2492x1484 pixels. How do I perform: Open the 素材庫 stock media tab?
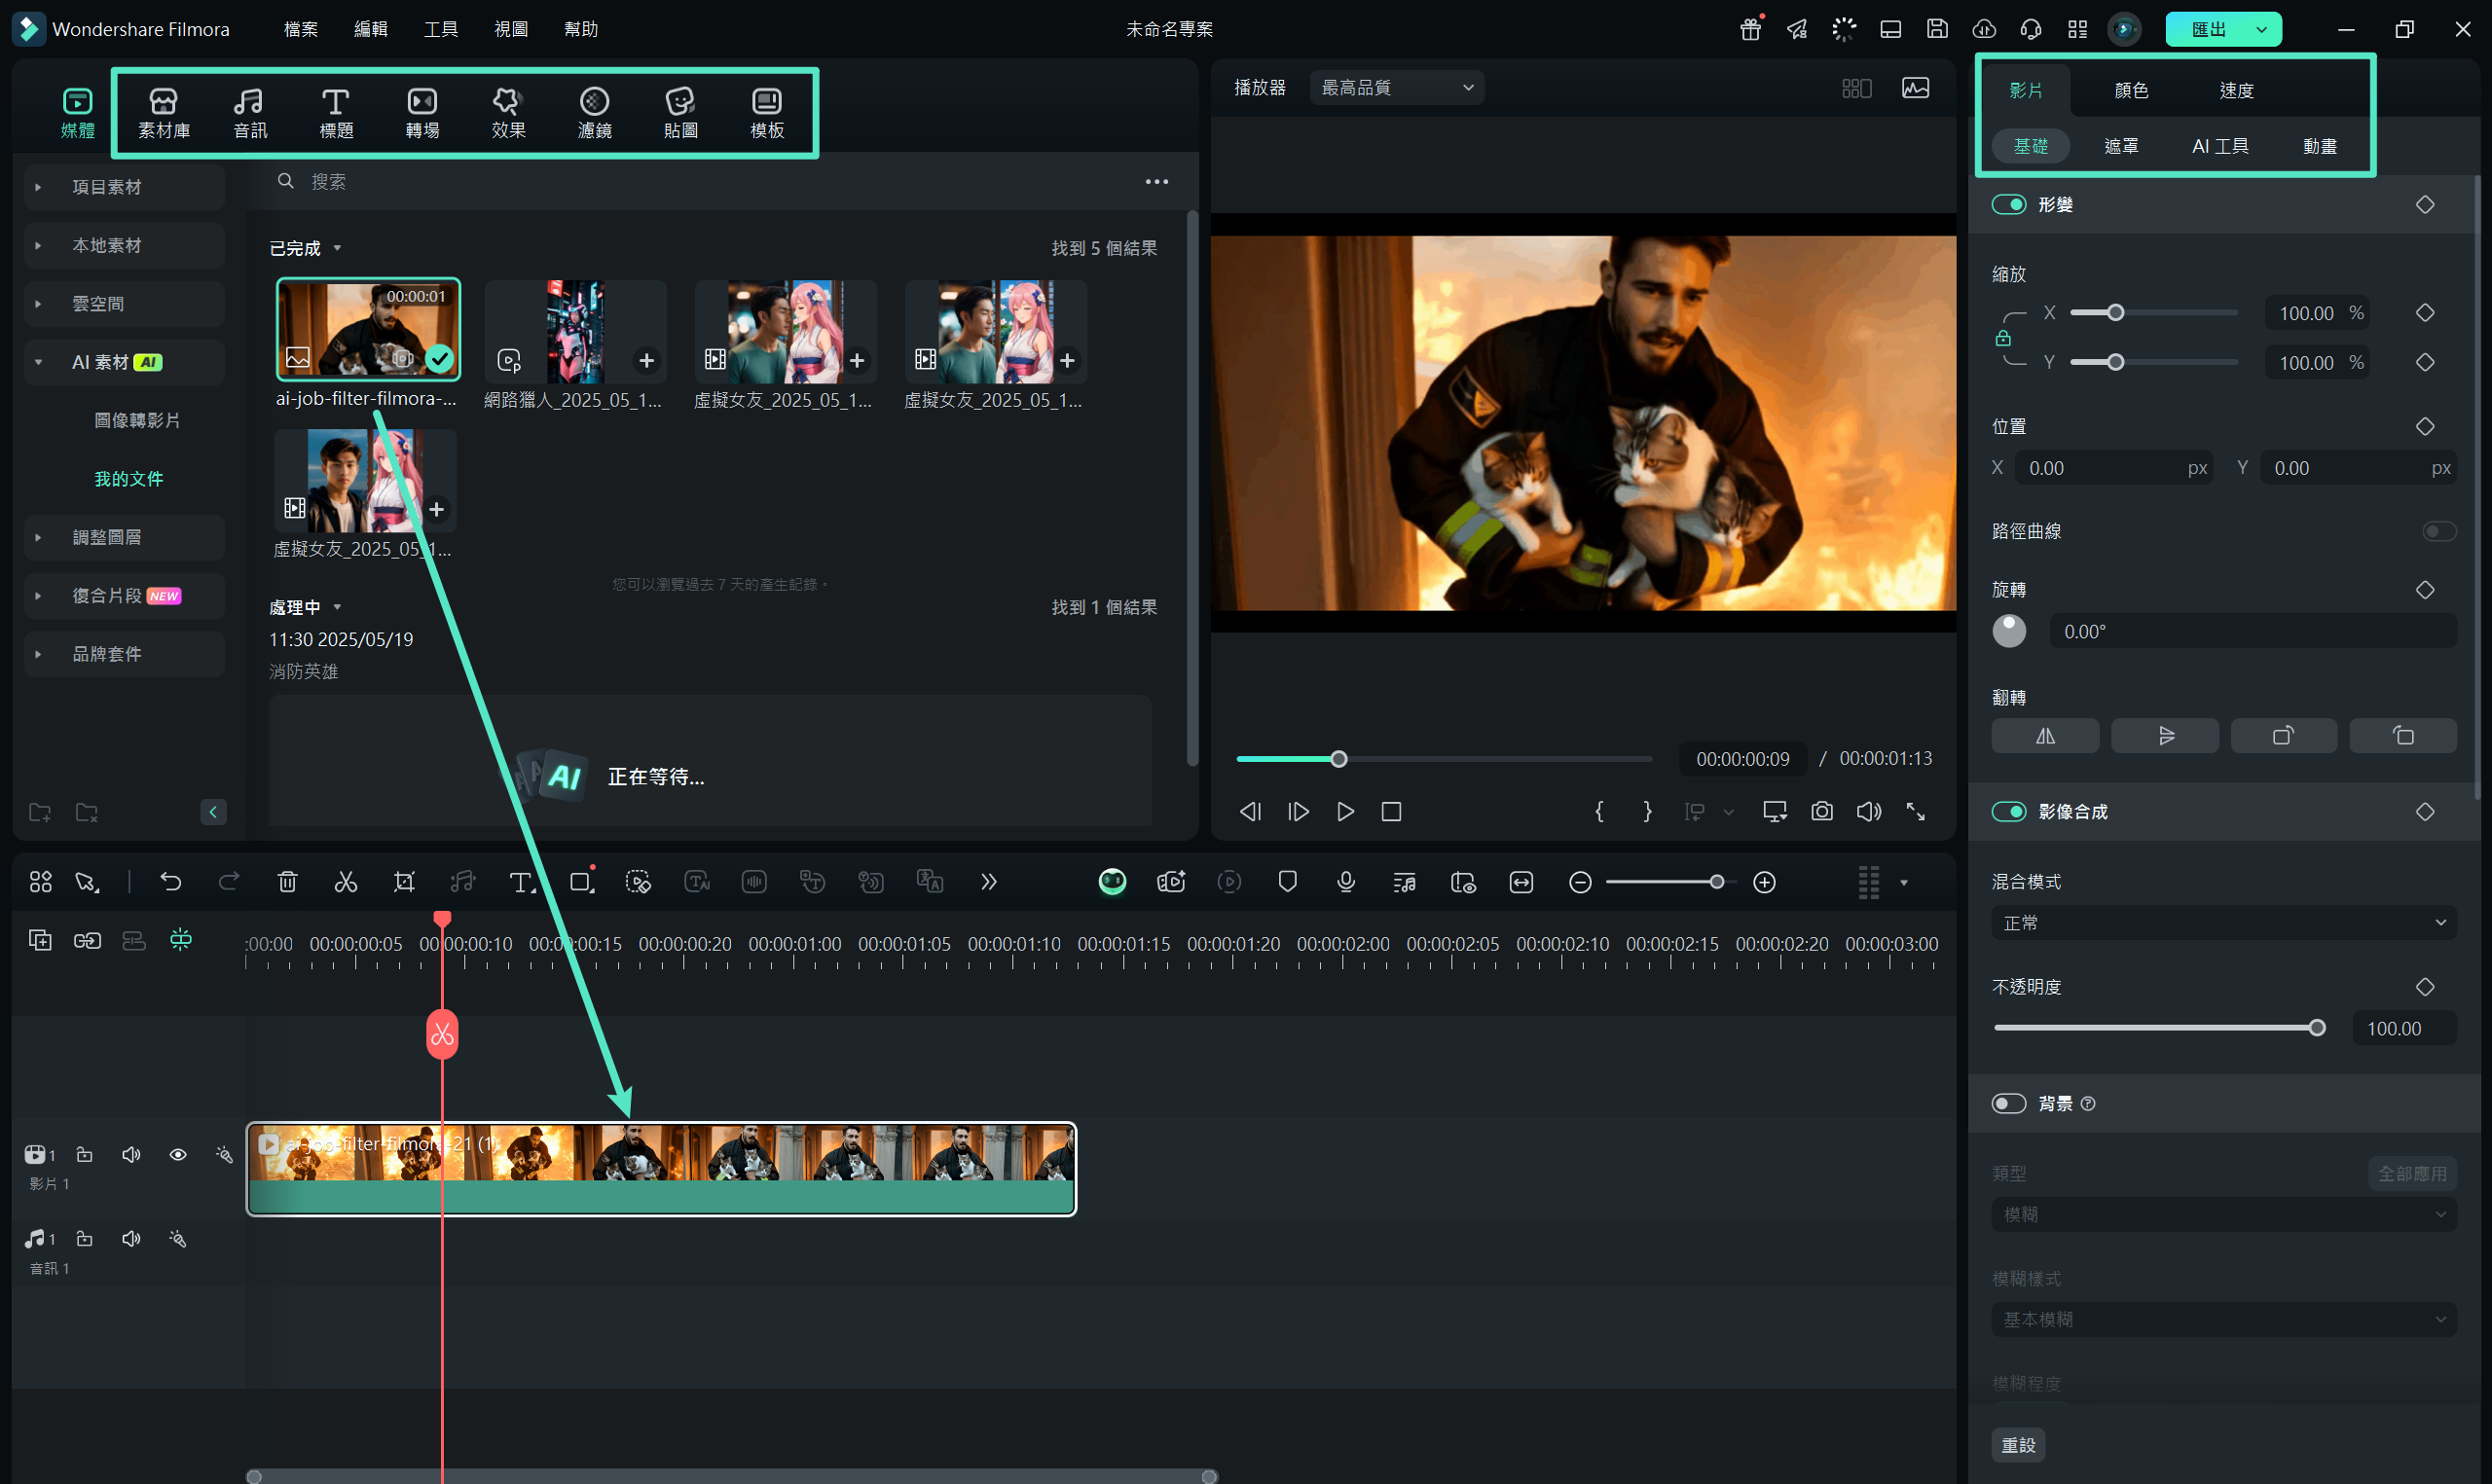[x=164, y=113]
